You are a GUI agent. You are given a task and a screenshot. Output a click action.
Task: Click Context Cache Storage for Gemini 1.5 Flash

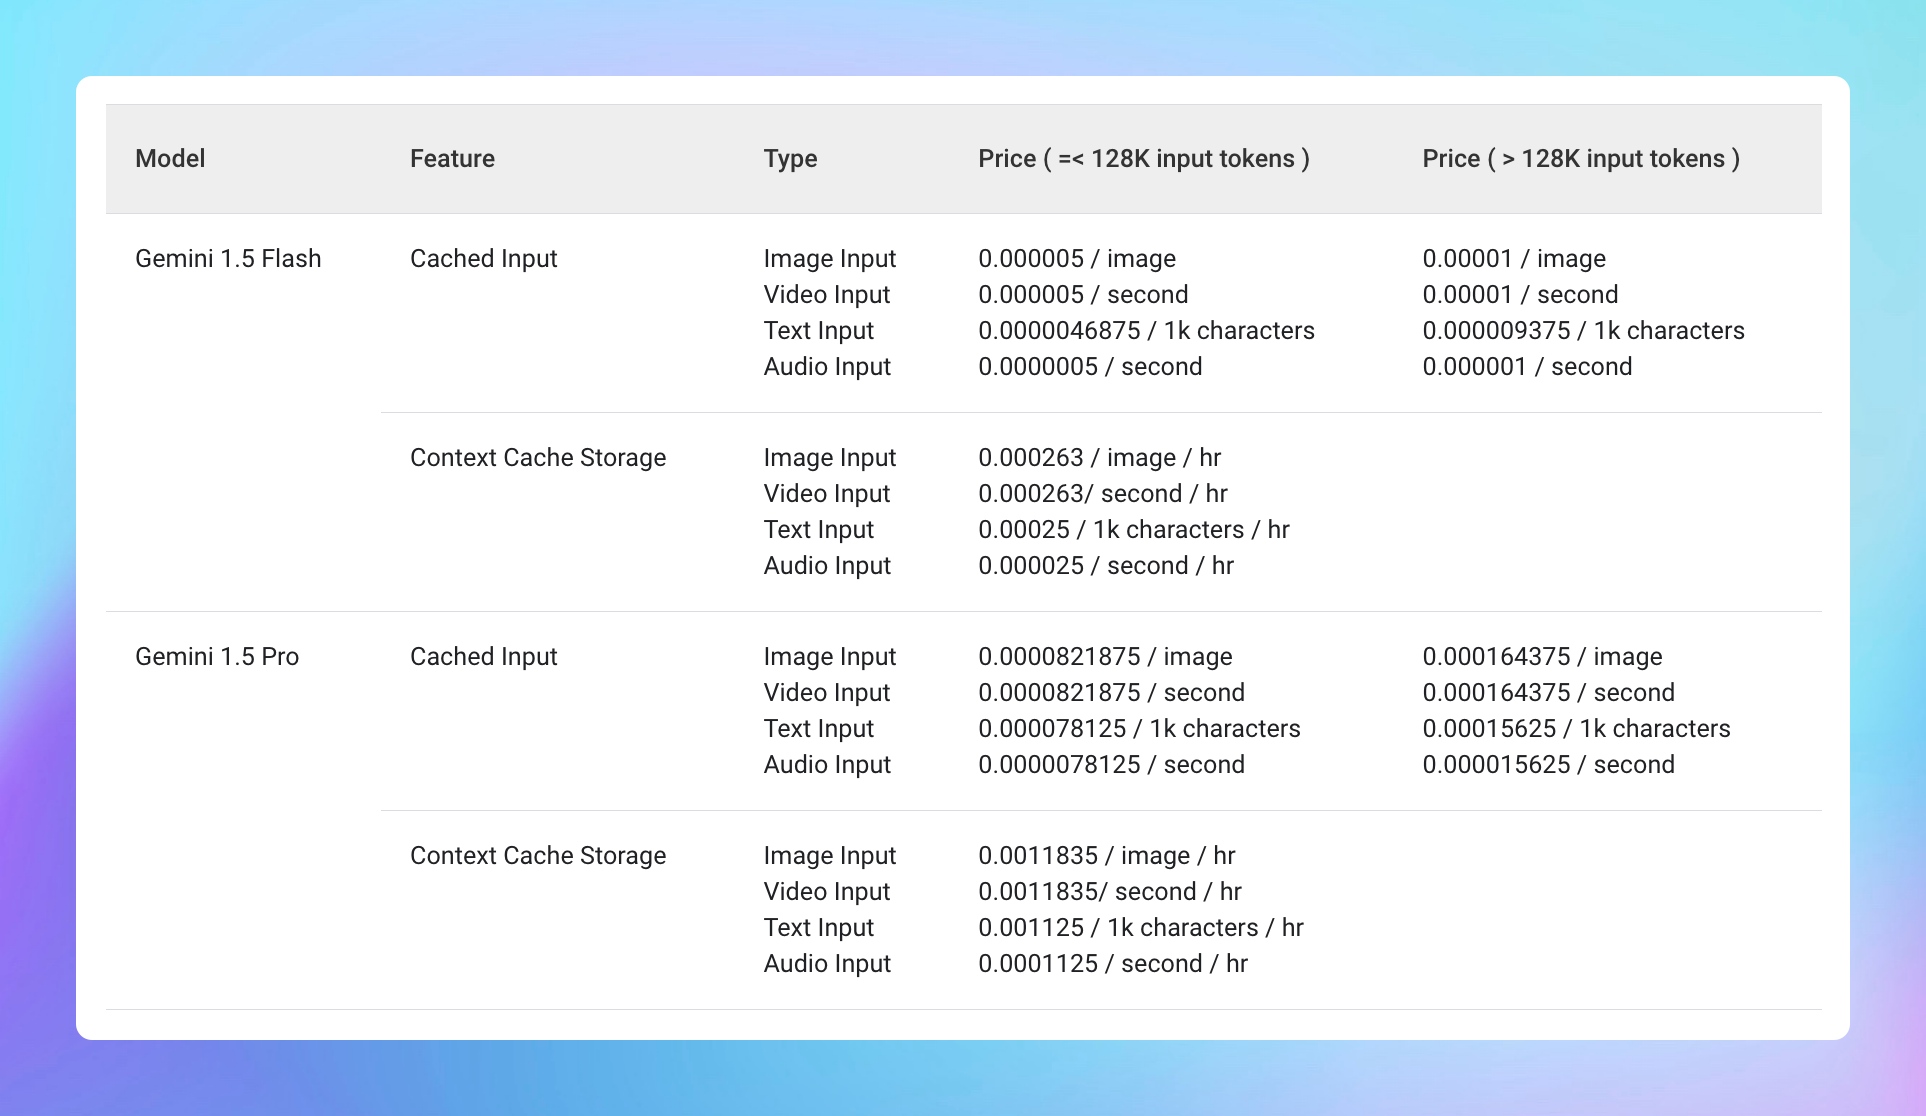tap(537, 458)
